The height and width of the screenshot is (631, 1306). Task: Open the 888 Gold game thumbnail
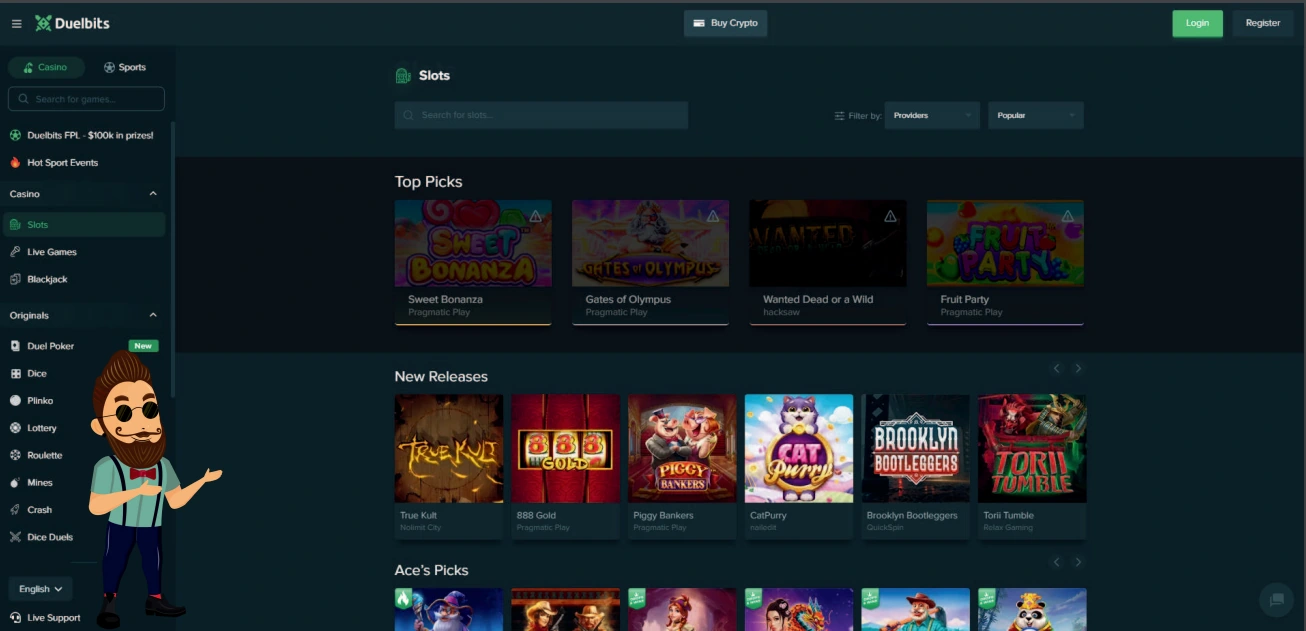565,448
